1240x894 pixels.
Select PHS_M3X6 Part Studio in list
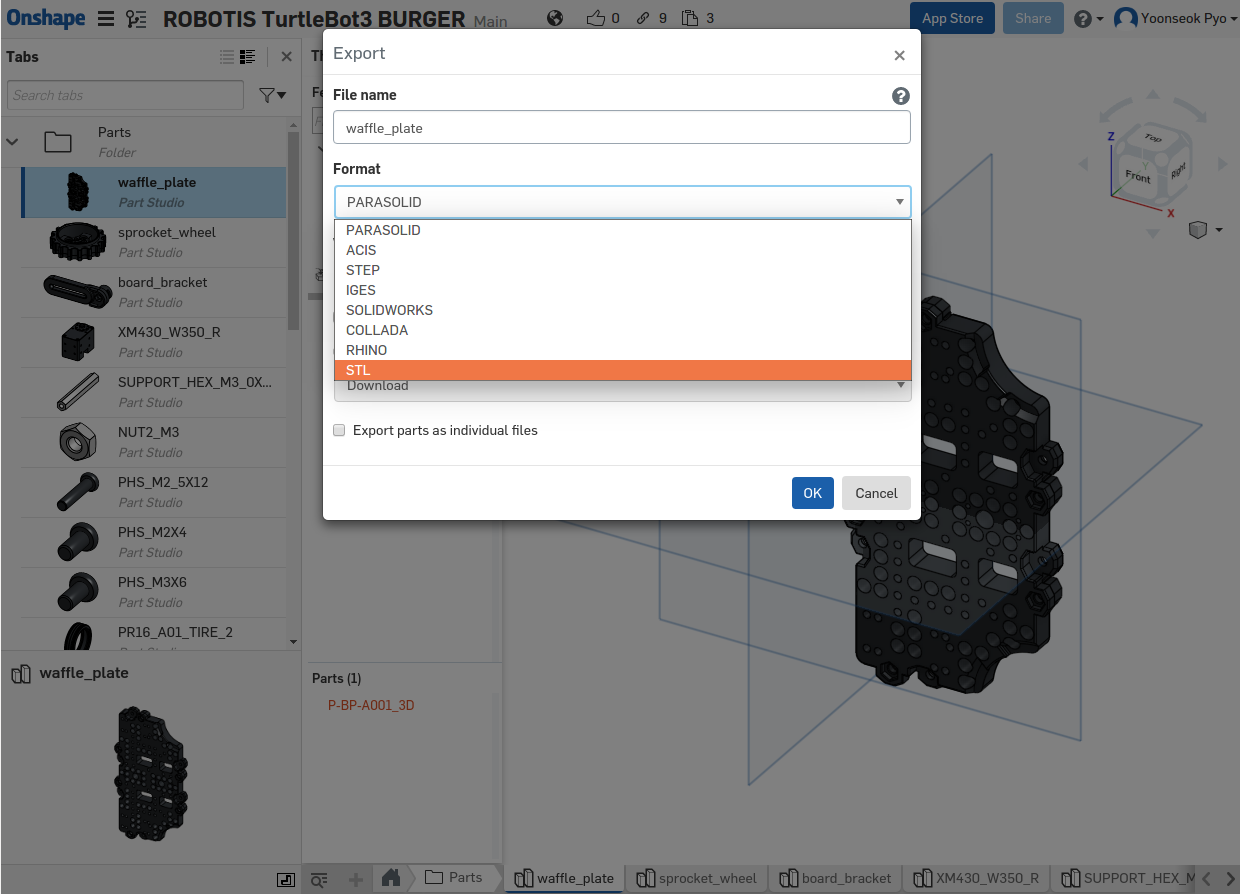point(153,592)
